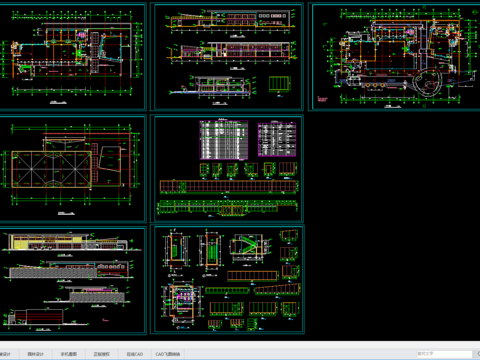Screen dimensions: 480x360
Task: Click the long orange curtain wall elevation
Action: pos(229,186)
